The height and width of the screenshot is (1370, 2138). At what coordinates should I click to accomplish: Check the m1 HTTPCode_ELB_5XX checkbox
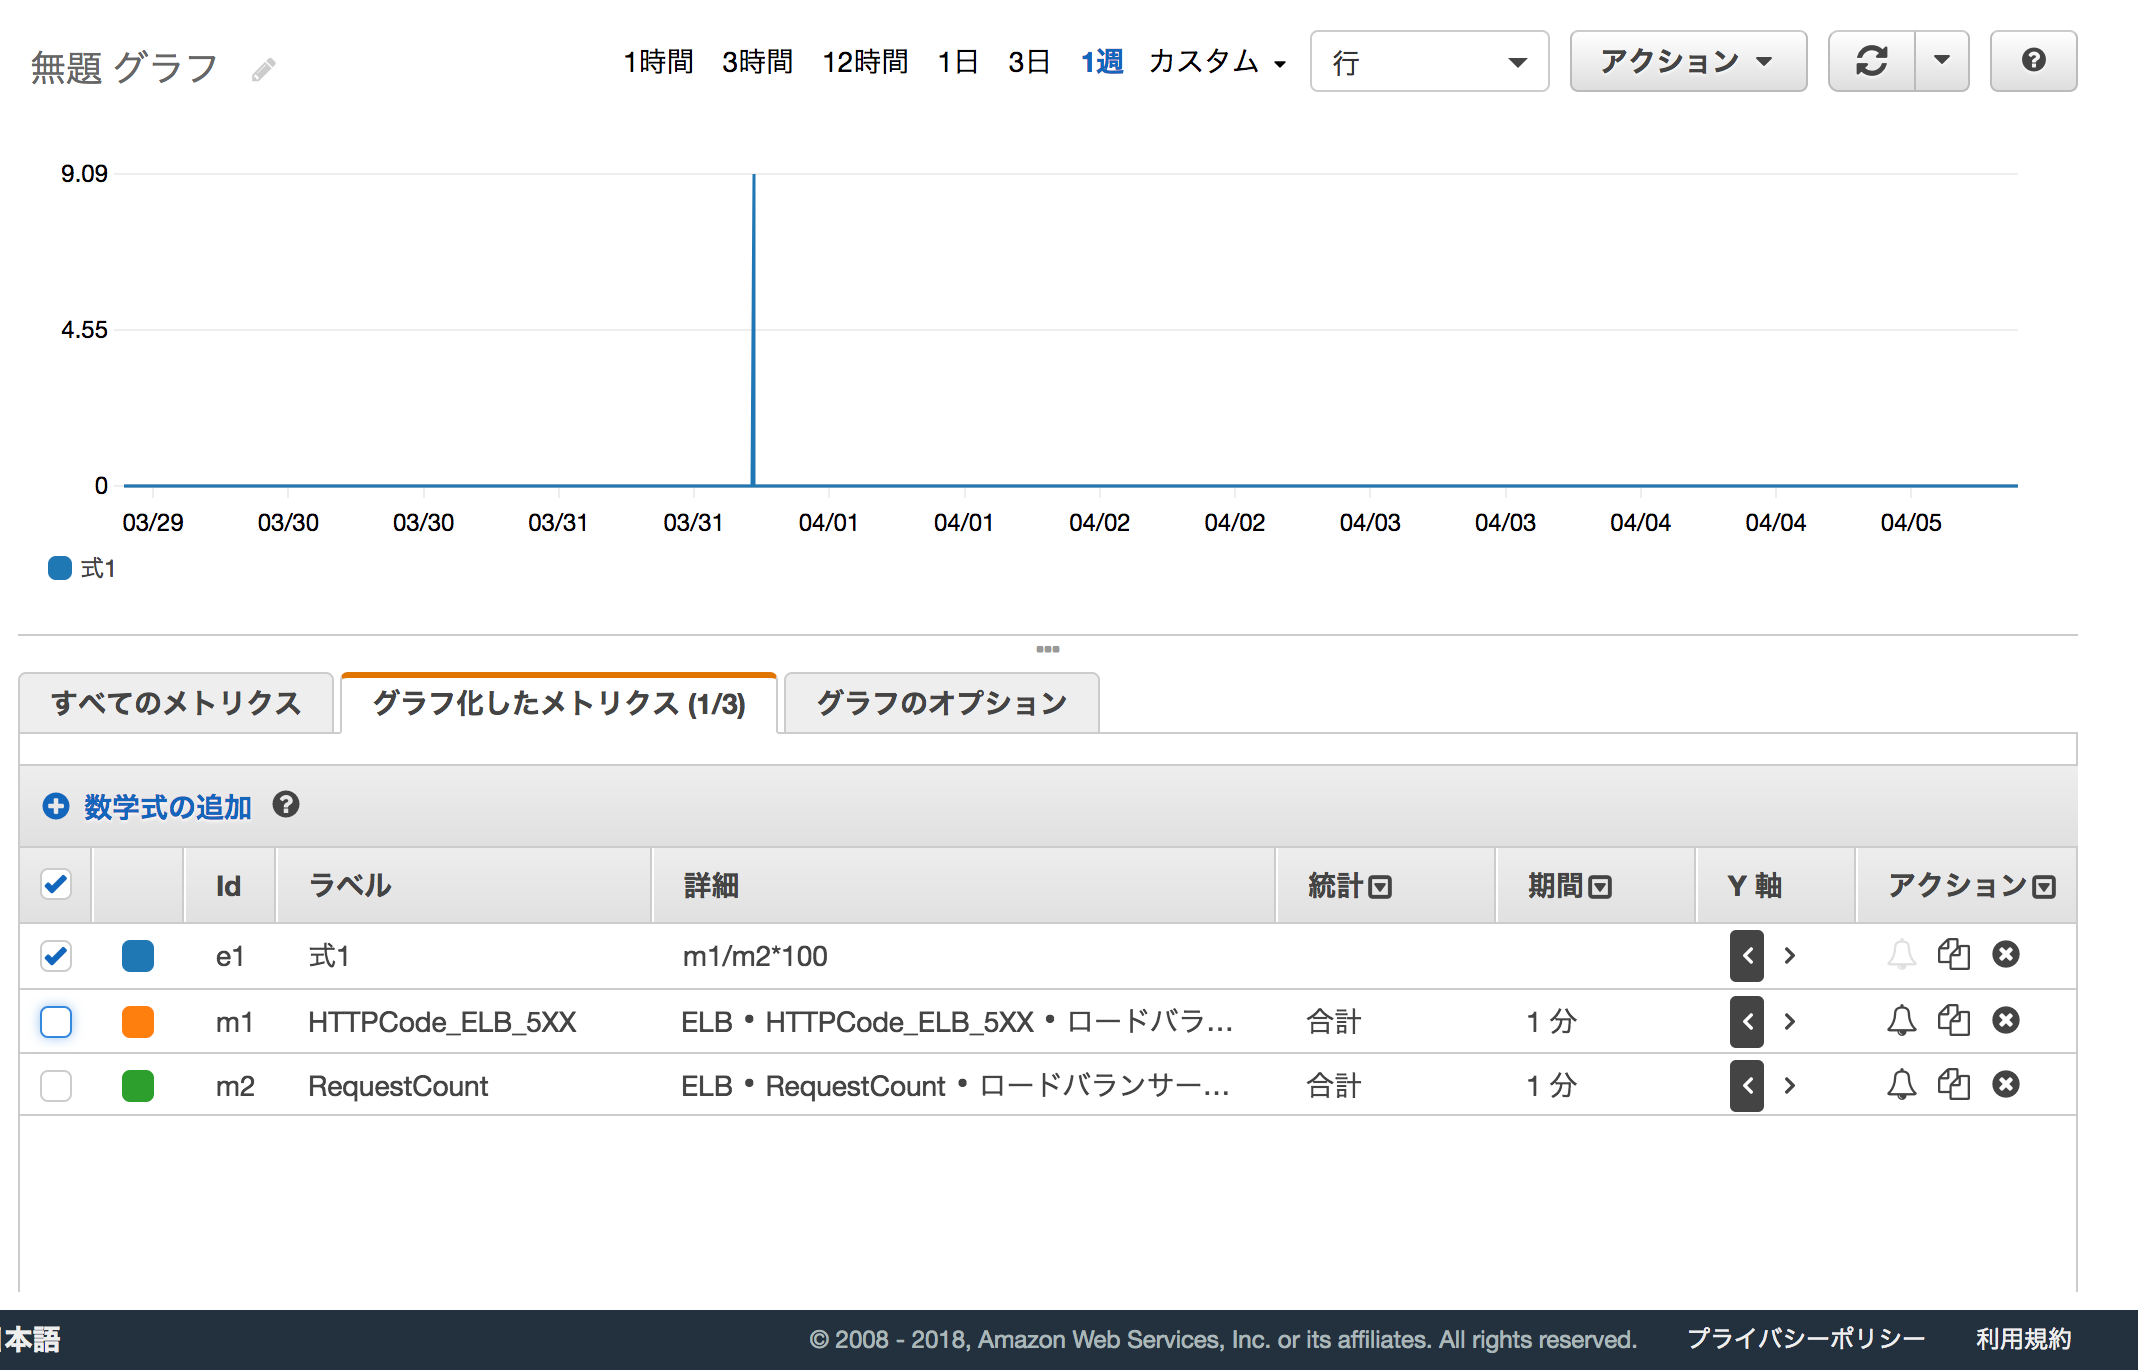[x=56, y=1022]
